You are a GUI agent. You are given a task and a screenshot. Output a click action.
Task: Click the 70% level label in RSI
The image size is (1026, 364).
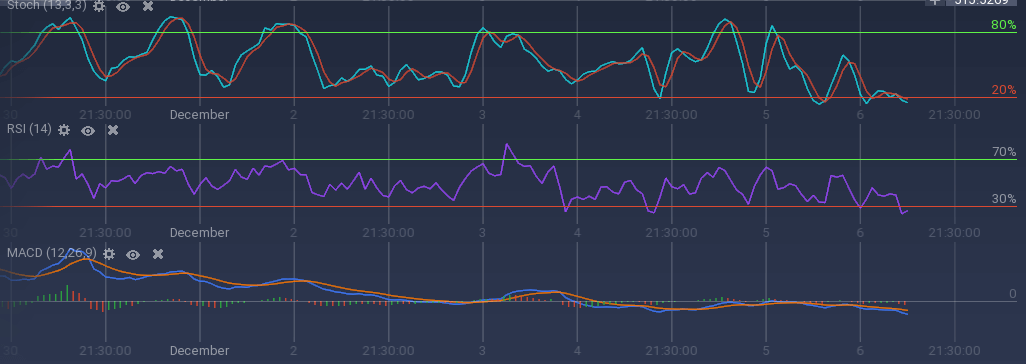tap(1004, 152)
